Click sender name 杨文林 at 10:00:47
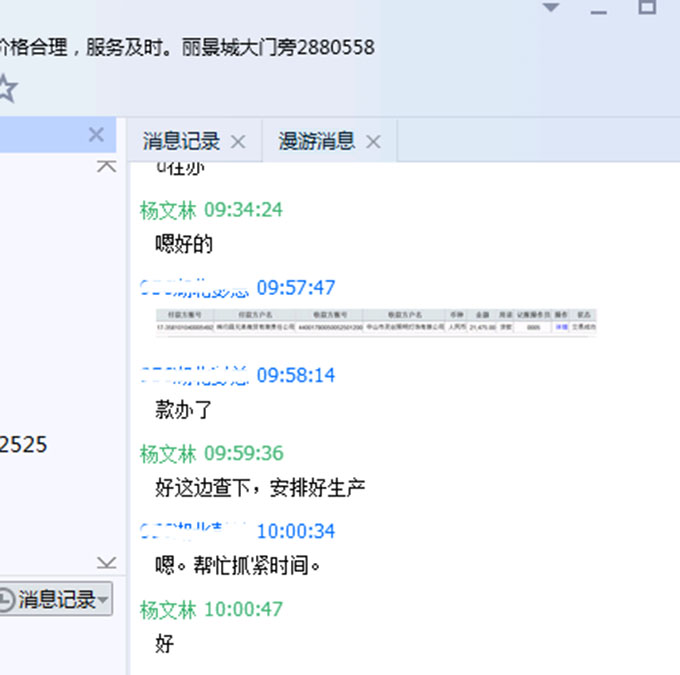Image resolution: width=680 pixels, height=675 pixels. tap(168, 609)
